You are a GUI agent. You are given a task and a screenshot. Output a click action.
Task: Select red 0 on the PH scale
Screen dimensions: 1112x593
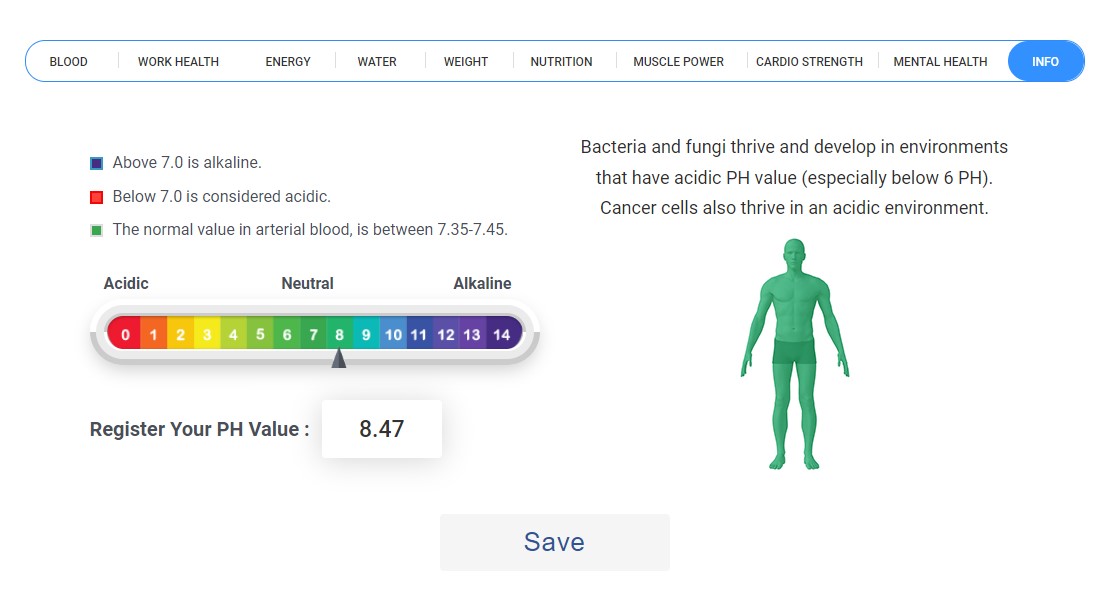tap(125, 335)
